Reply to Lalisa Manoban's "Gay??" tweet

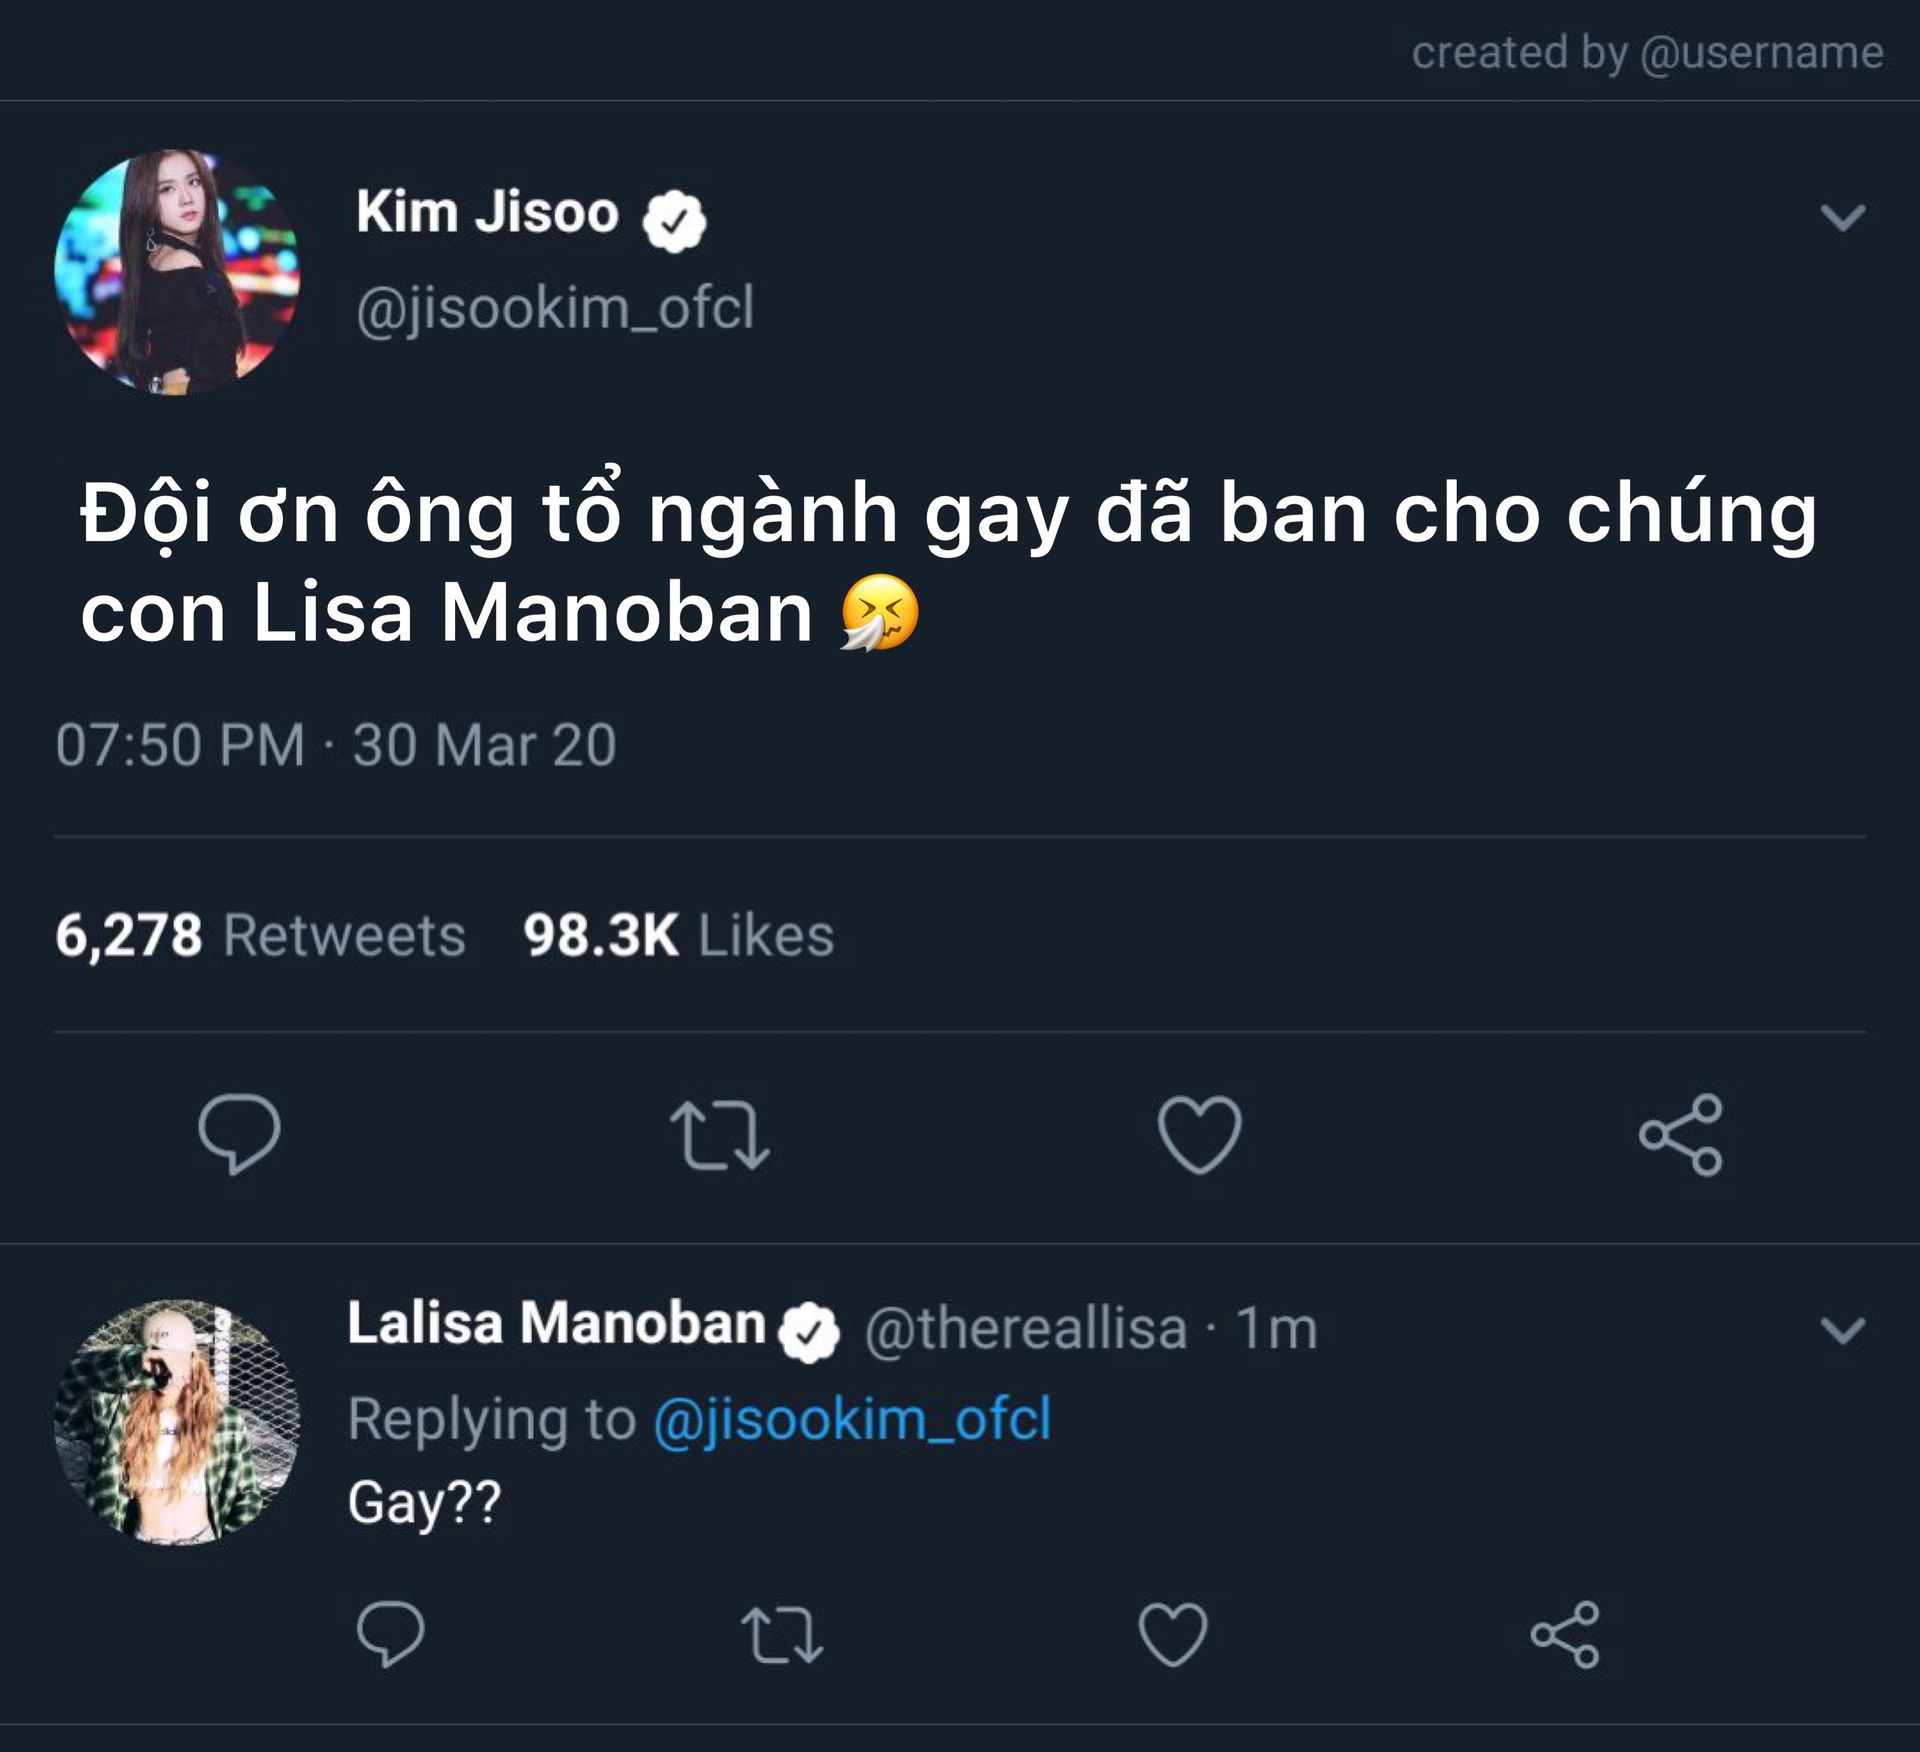(x=390, y=1635)
